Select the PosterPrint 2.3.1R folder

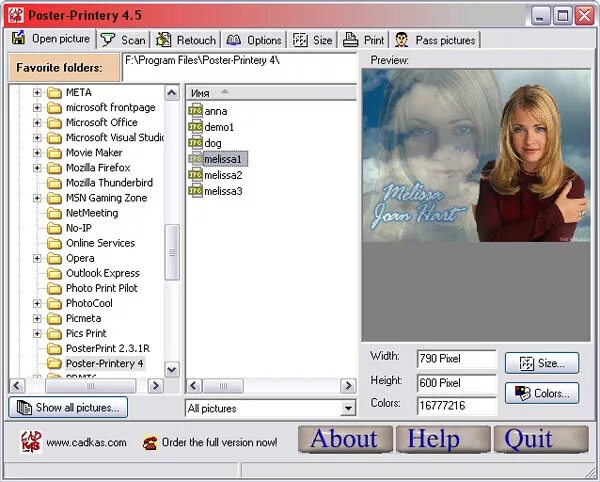tap(108, 348)
